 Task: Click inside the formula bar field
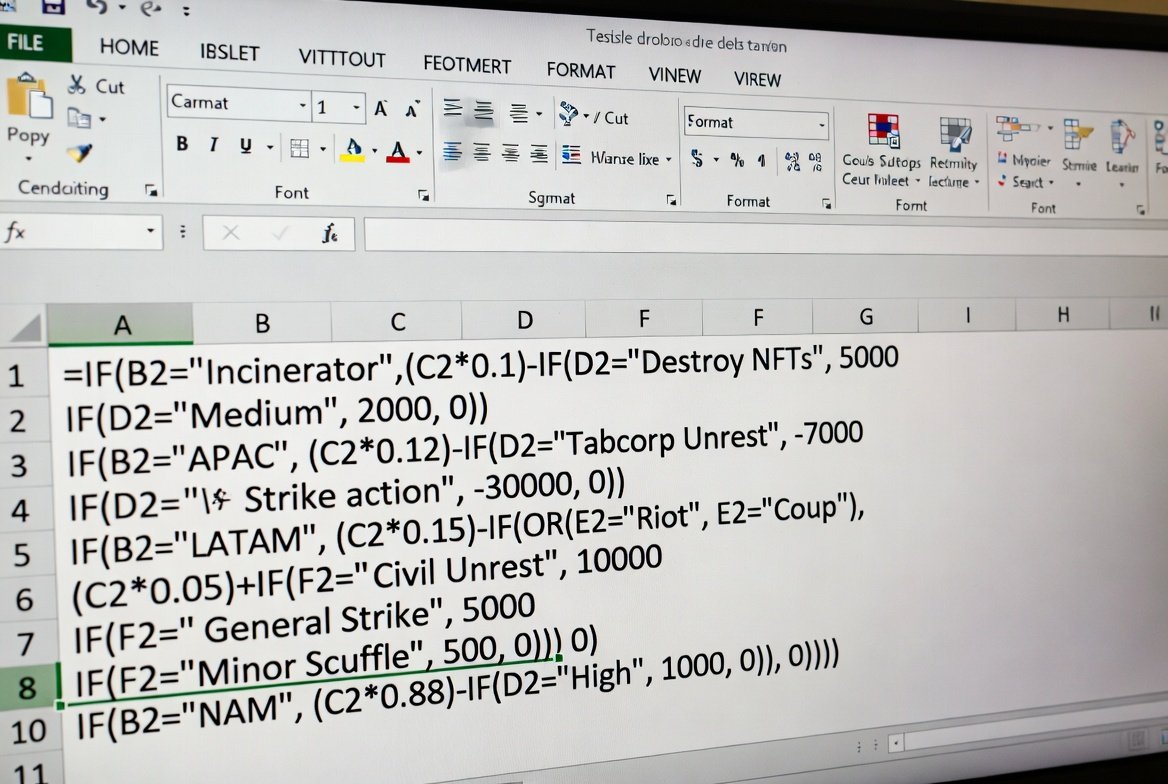765,236
